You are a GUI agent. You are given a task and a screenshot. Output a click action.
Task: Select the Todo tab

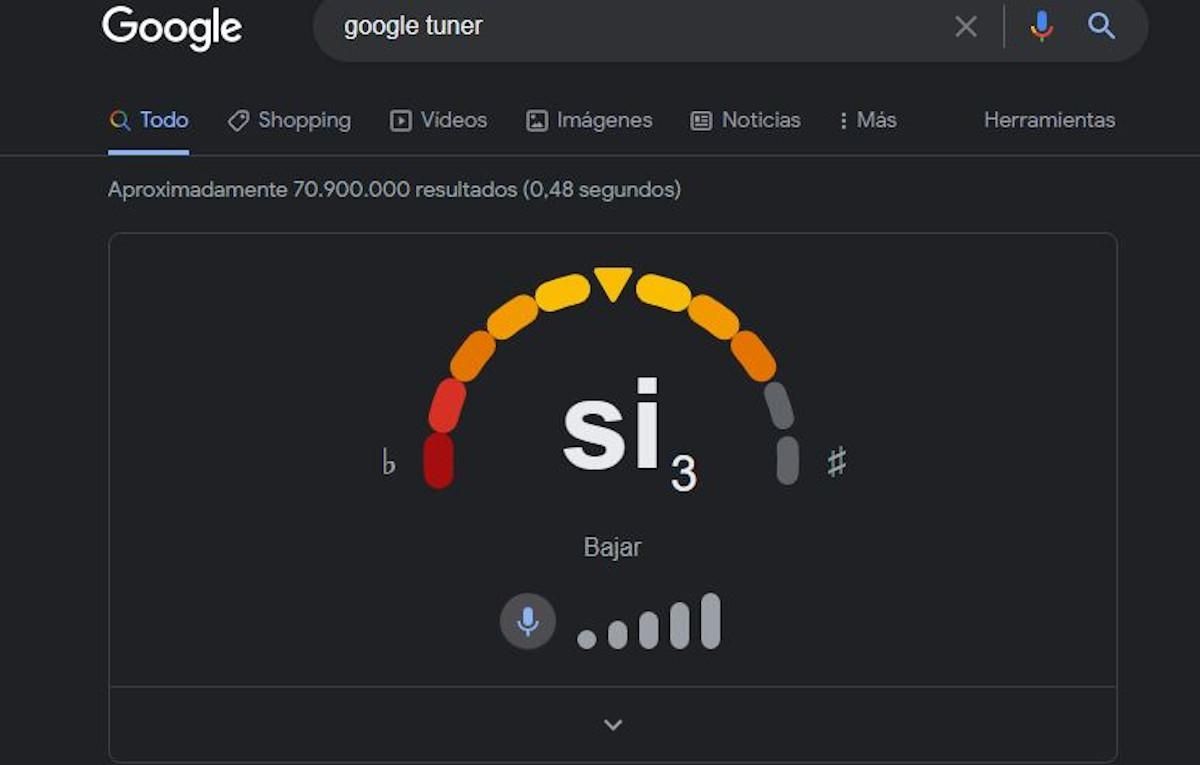coord(149,121)
